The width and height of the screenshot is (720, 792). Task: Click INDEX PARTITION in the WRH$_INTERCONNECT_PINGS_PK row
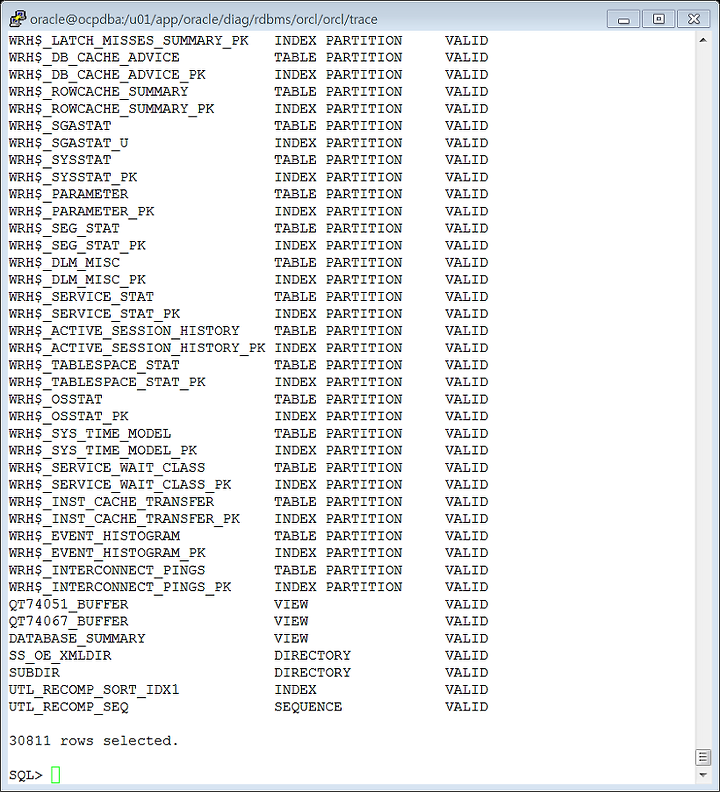point(339,587)
